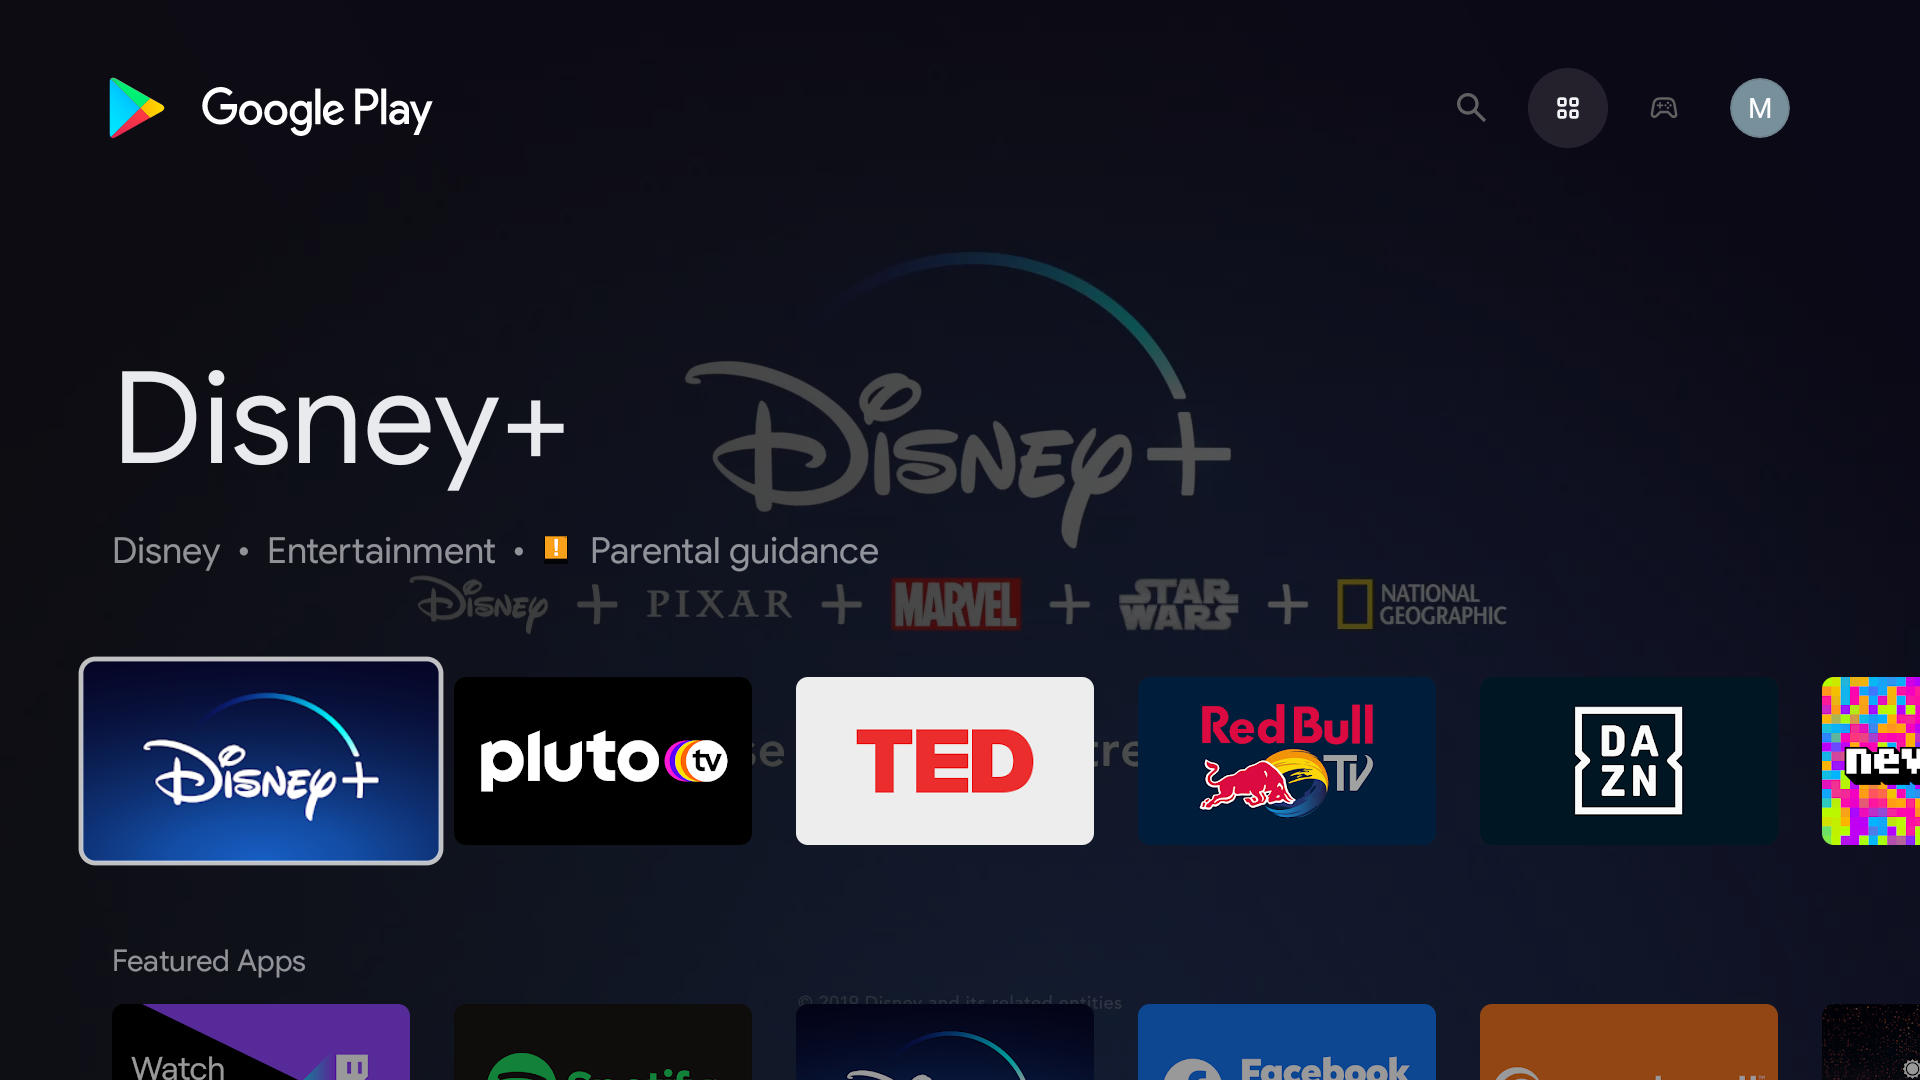The image size is (1920, 1080).
Task: Click the user profile avatar M
Action: (1759, 107)
